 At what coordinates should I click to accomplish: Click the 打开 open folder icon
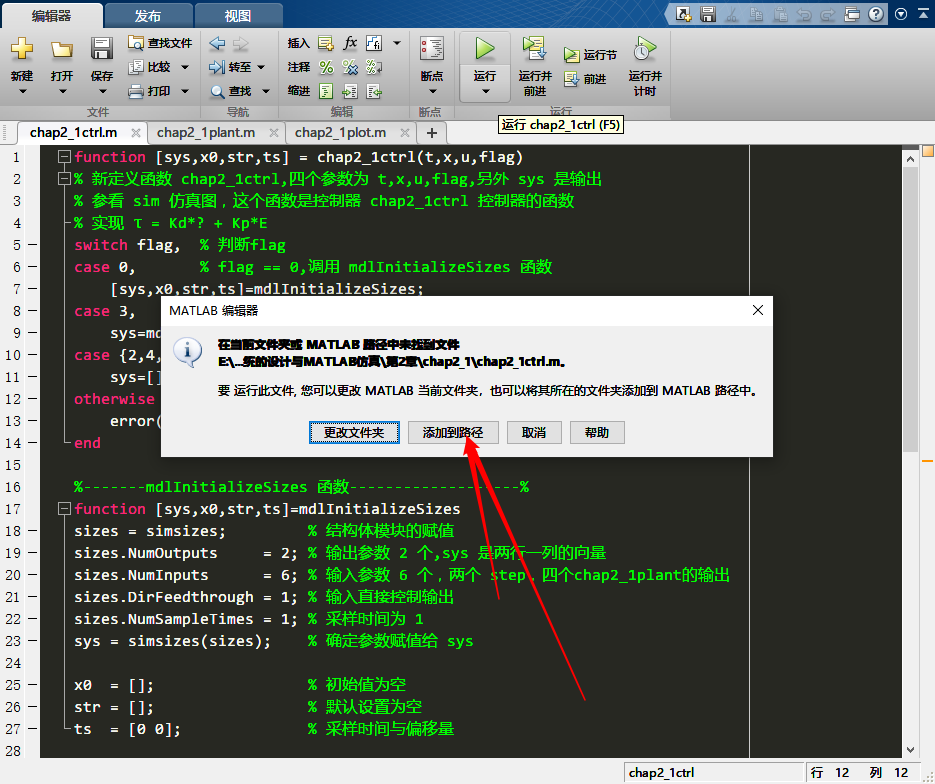(x=61, y=49)
